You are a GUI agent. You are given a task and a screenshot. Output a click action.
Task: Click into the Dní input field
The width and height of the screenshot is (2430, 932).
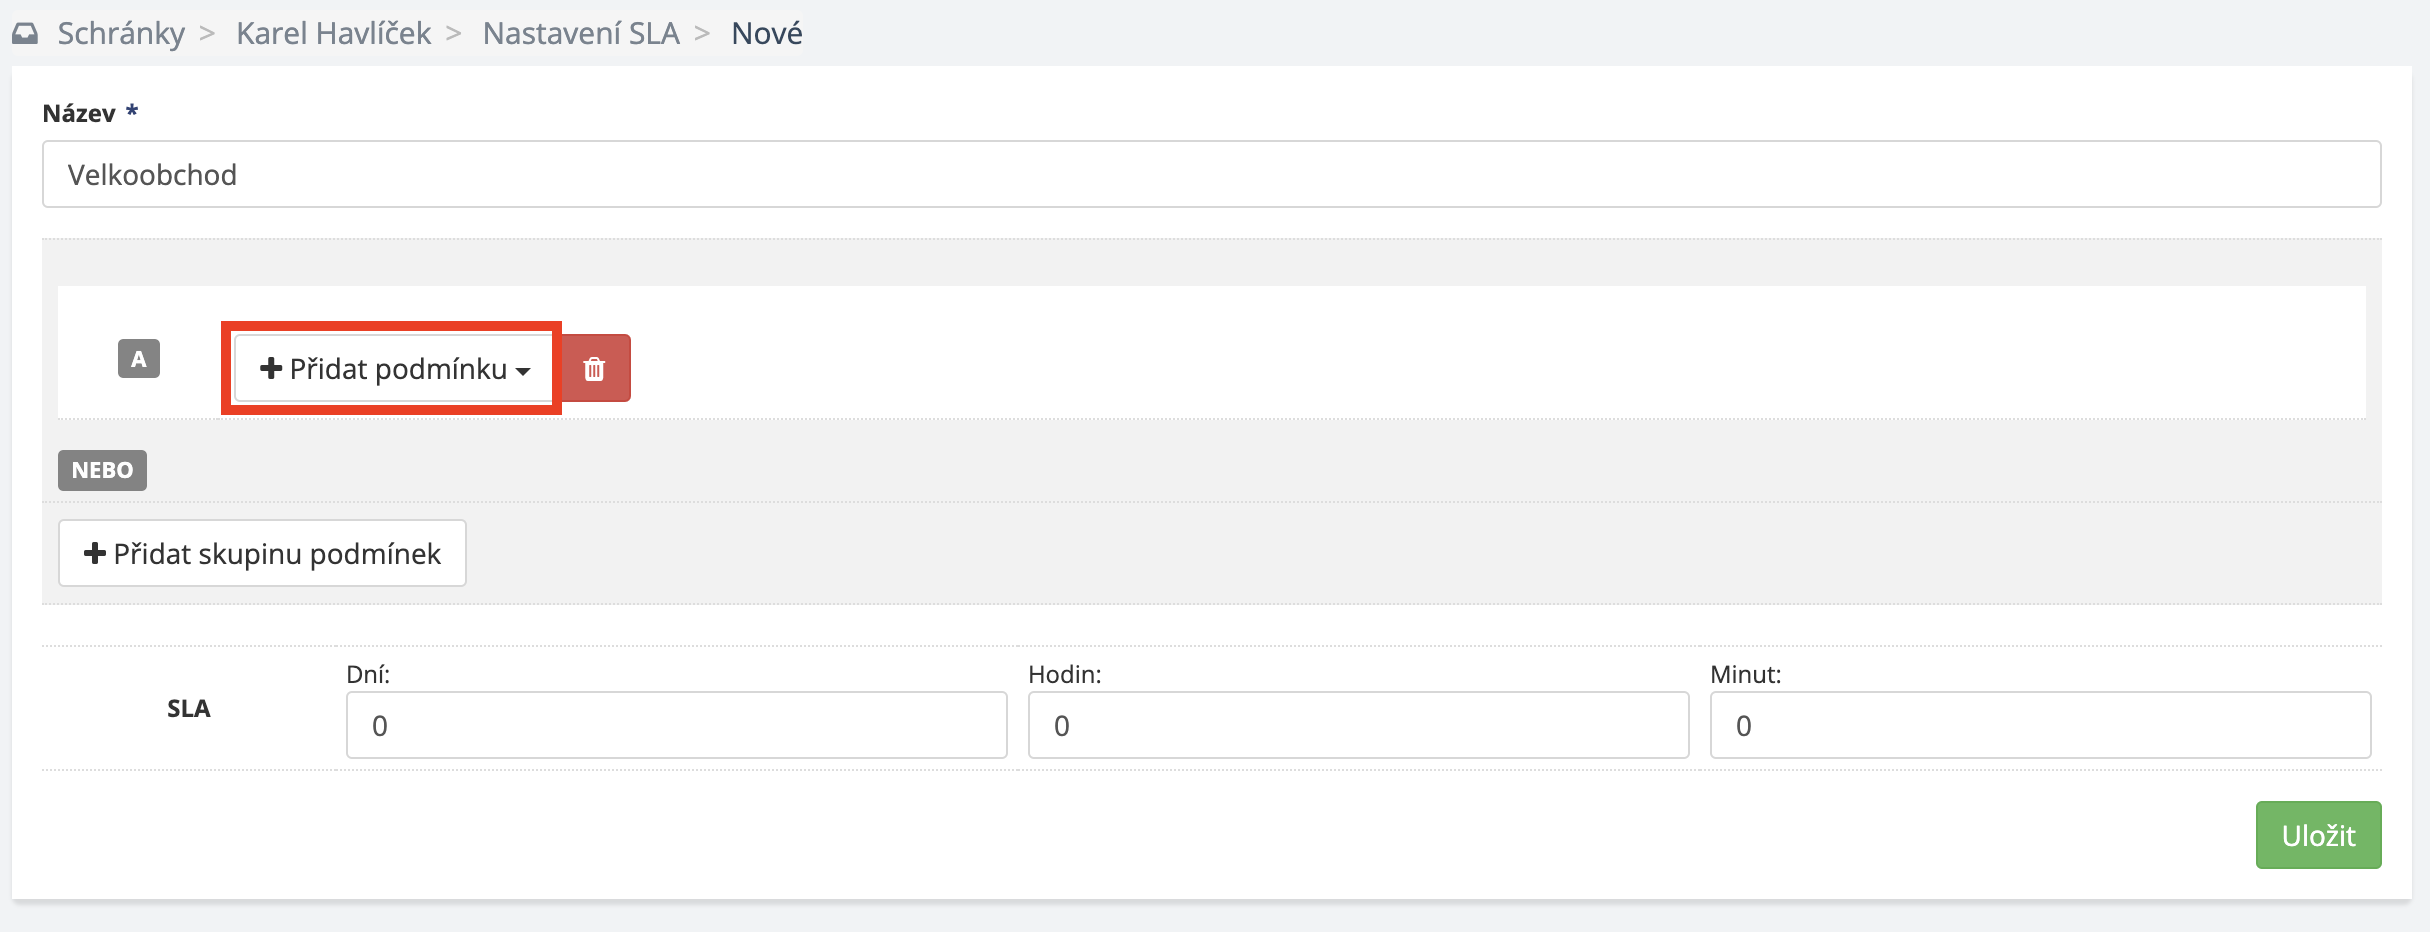point(676,725)
